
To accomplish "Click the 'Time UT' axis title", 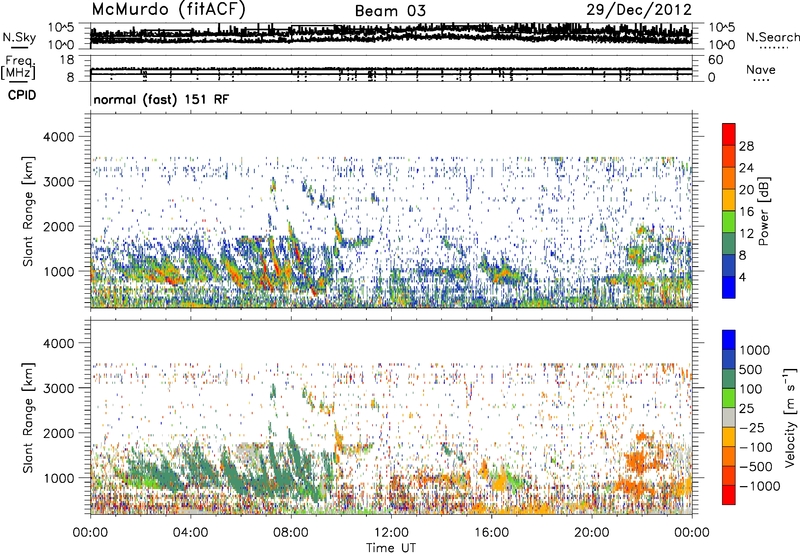I will pyautogui.click(x=391, y=548).
